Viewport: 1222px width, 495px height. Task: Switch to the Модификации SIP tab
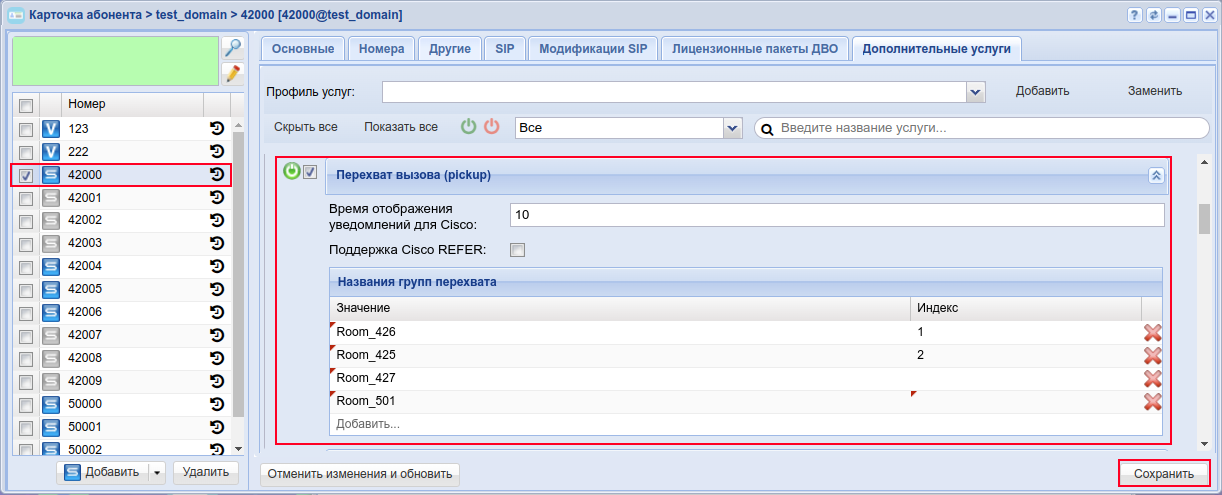coord(592,49)
